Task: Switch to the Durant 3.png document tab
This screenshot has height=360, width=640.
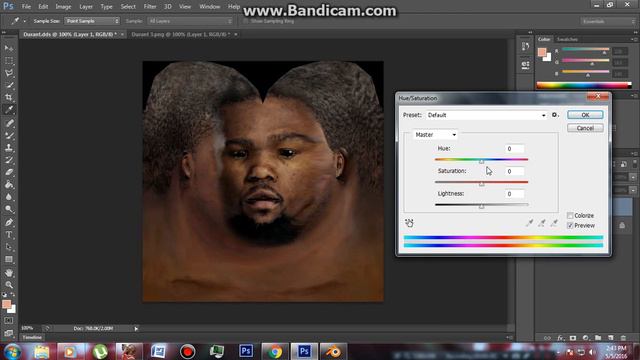Action: click(x=181, y=35)
